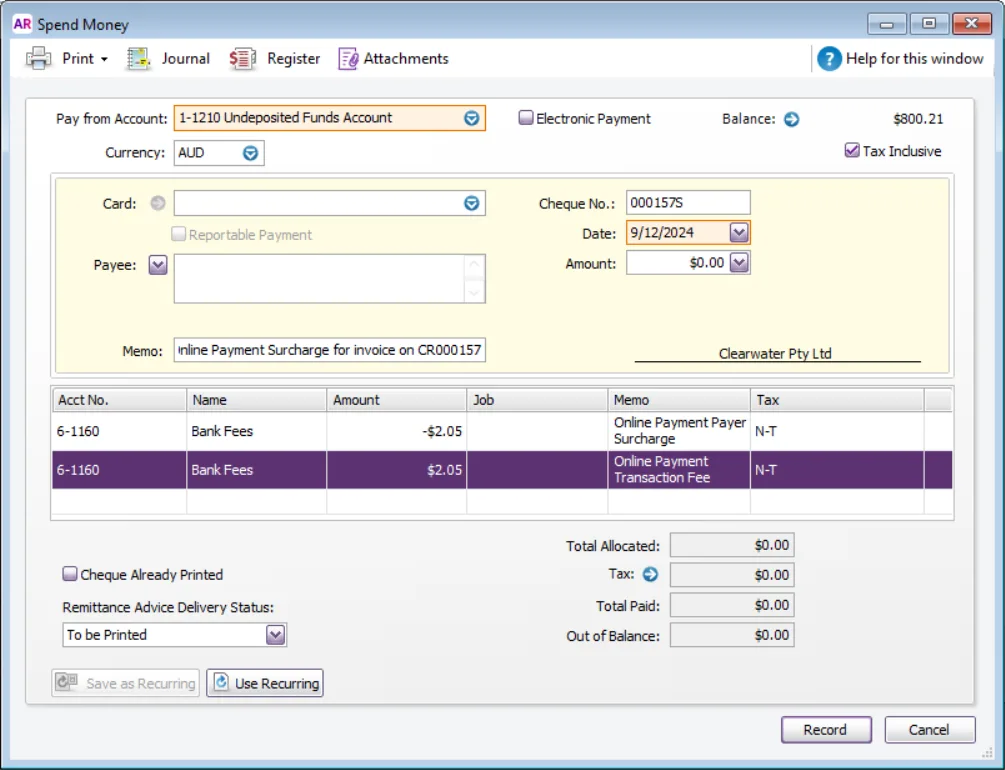Click the Balance zoom arrow icon
Viewport: 1005px width, 770px height.
[x=792, y=119]
